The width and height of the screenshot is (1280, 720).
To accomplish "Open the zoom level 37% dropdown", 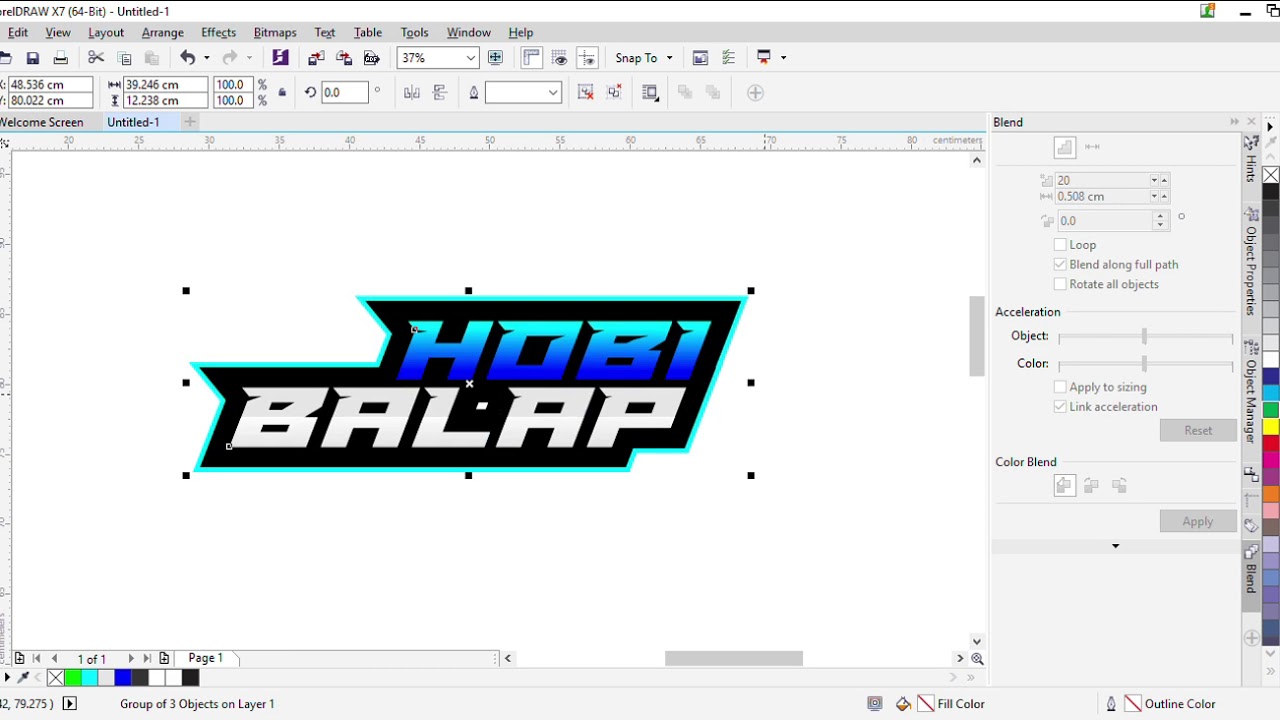I will click(470, 58).
